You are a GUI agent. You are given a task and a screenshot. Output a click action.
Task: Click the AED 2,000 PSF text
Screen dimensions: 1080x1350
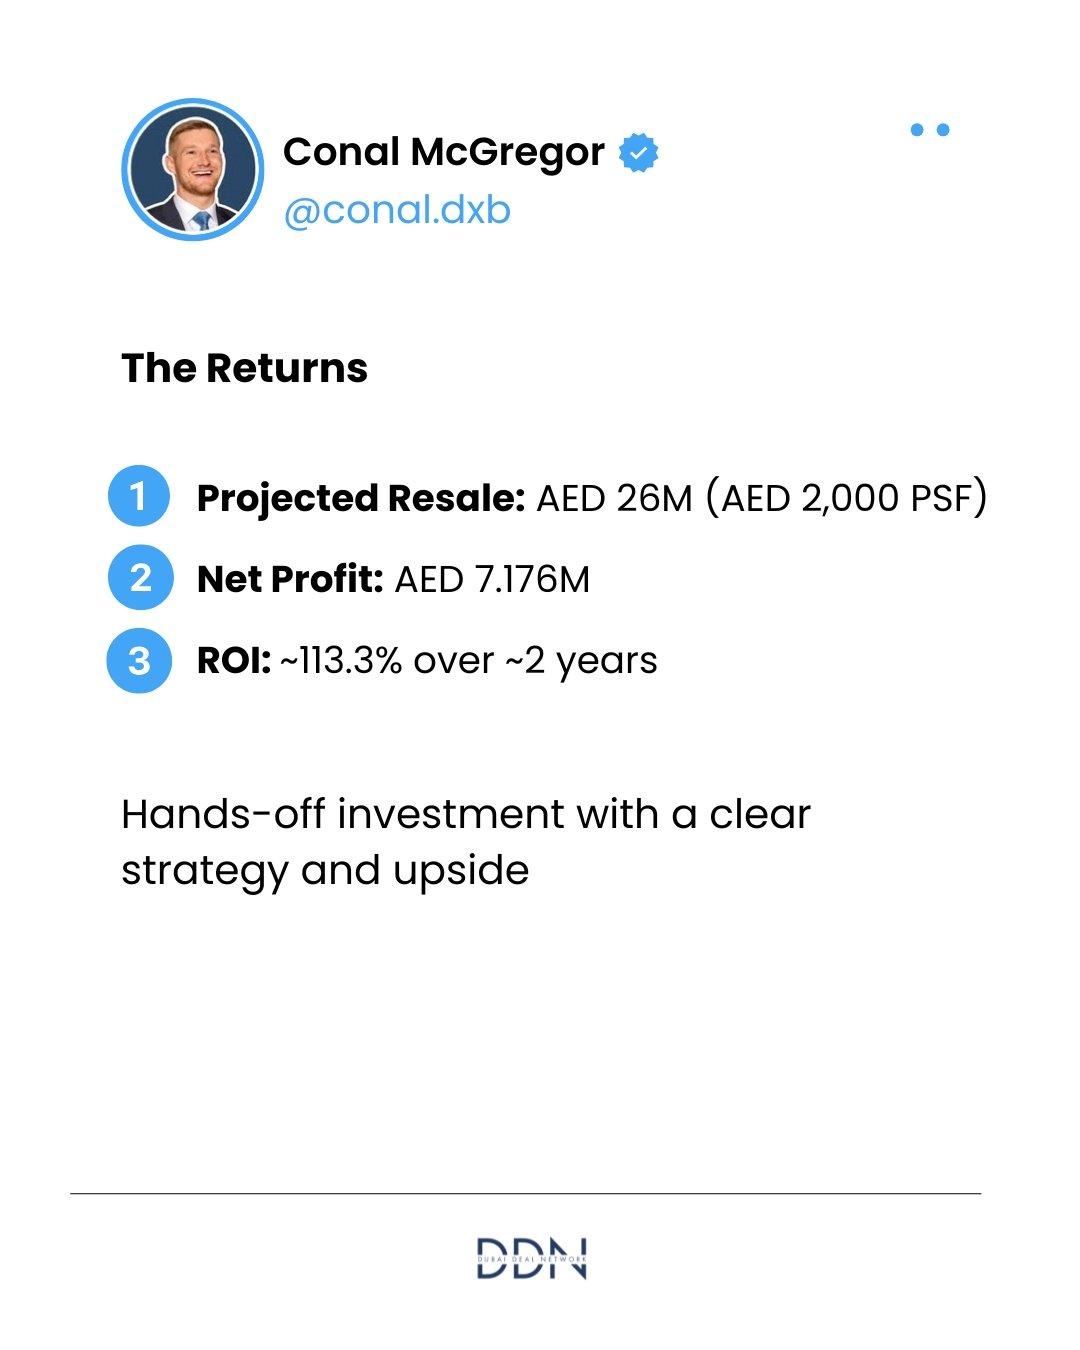click(x=846, y=498)
